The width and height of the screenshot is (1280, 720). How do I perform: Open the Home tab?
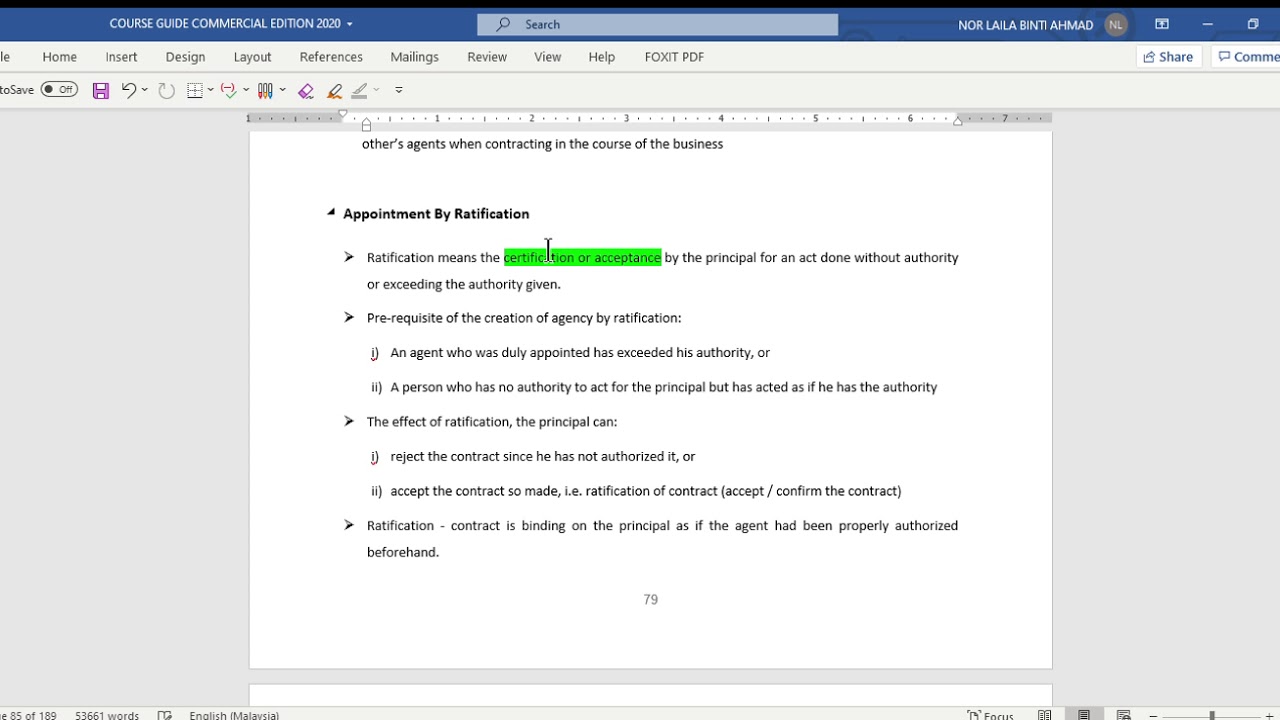point(60,57)
